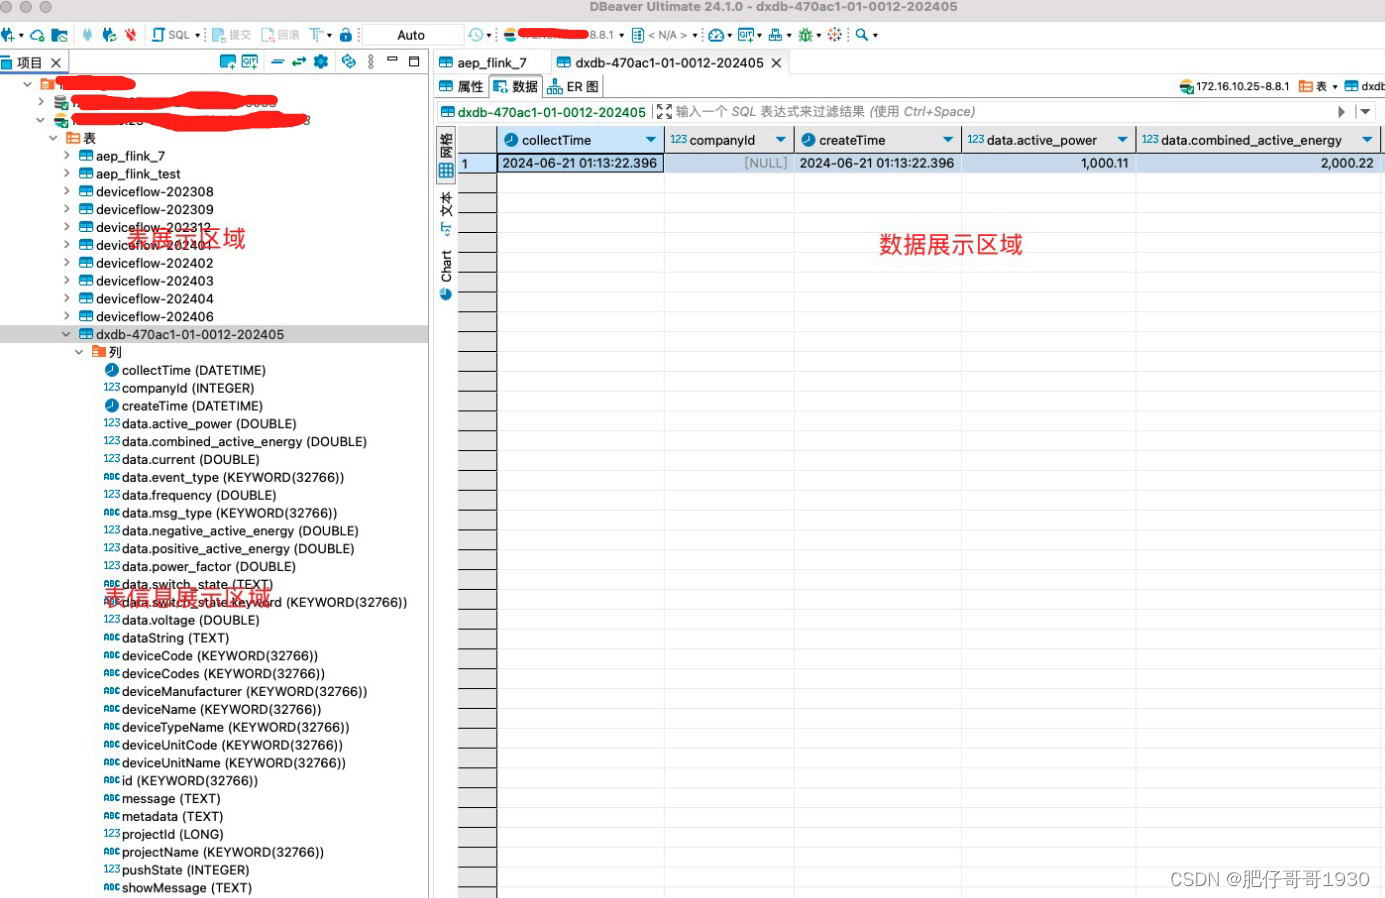The image size is (1385, 898).
Task: Select collectTime (DATETIME) column in tree
Action: pos(193,371)
